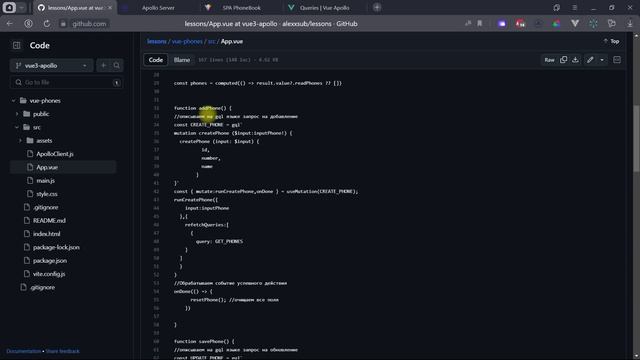Image resolution: width=640 pixels, height=360 pixels.
Task: Reload the current page
Action: 47,24
